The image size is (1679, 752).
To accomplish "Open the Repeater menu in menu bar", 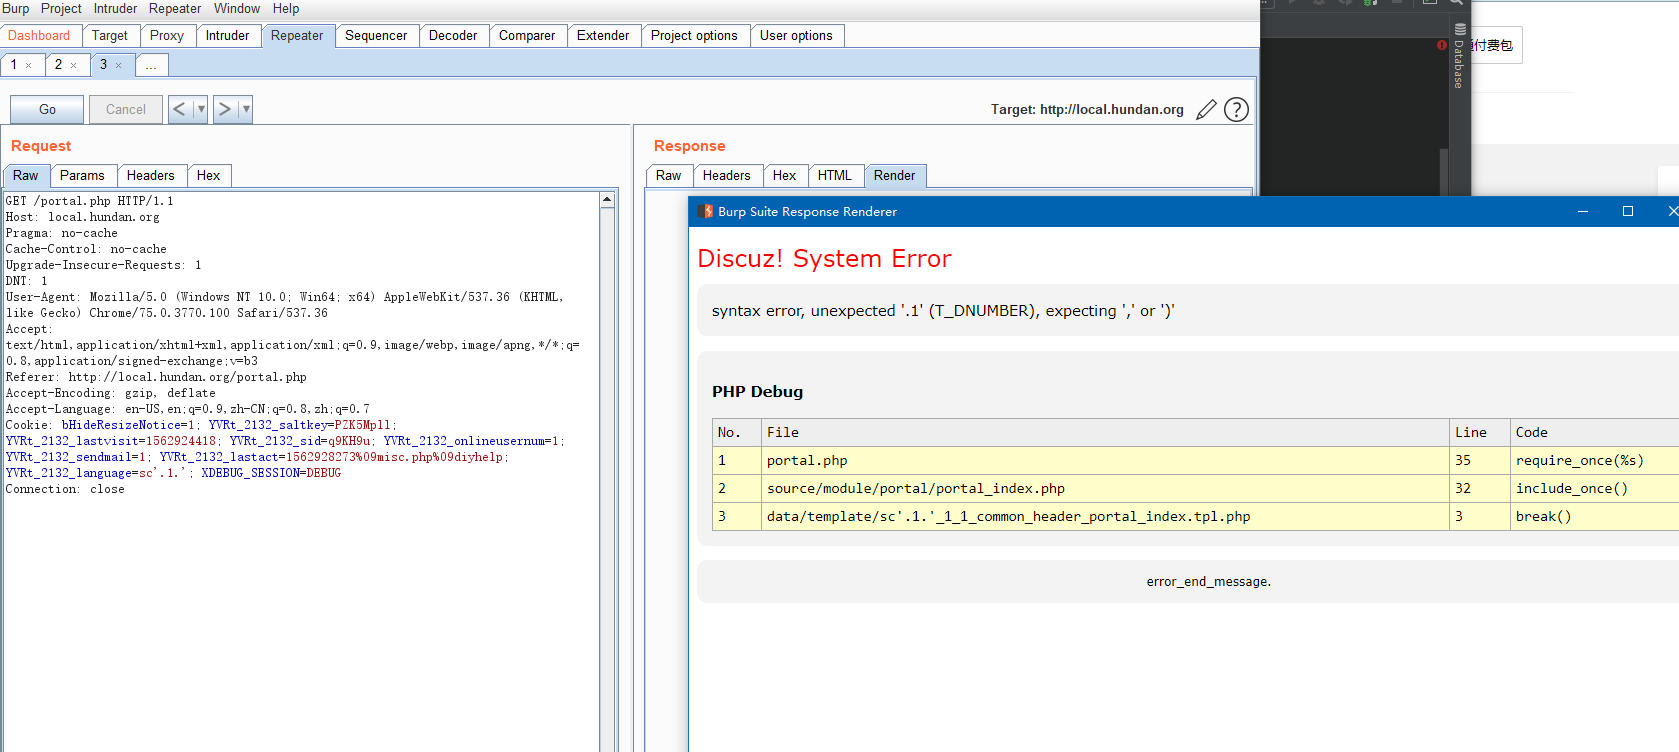I will pyautogui.click(x=175, y=8).
